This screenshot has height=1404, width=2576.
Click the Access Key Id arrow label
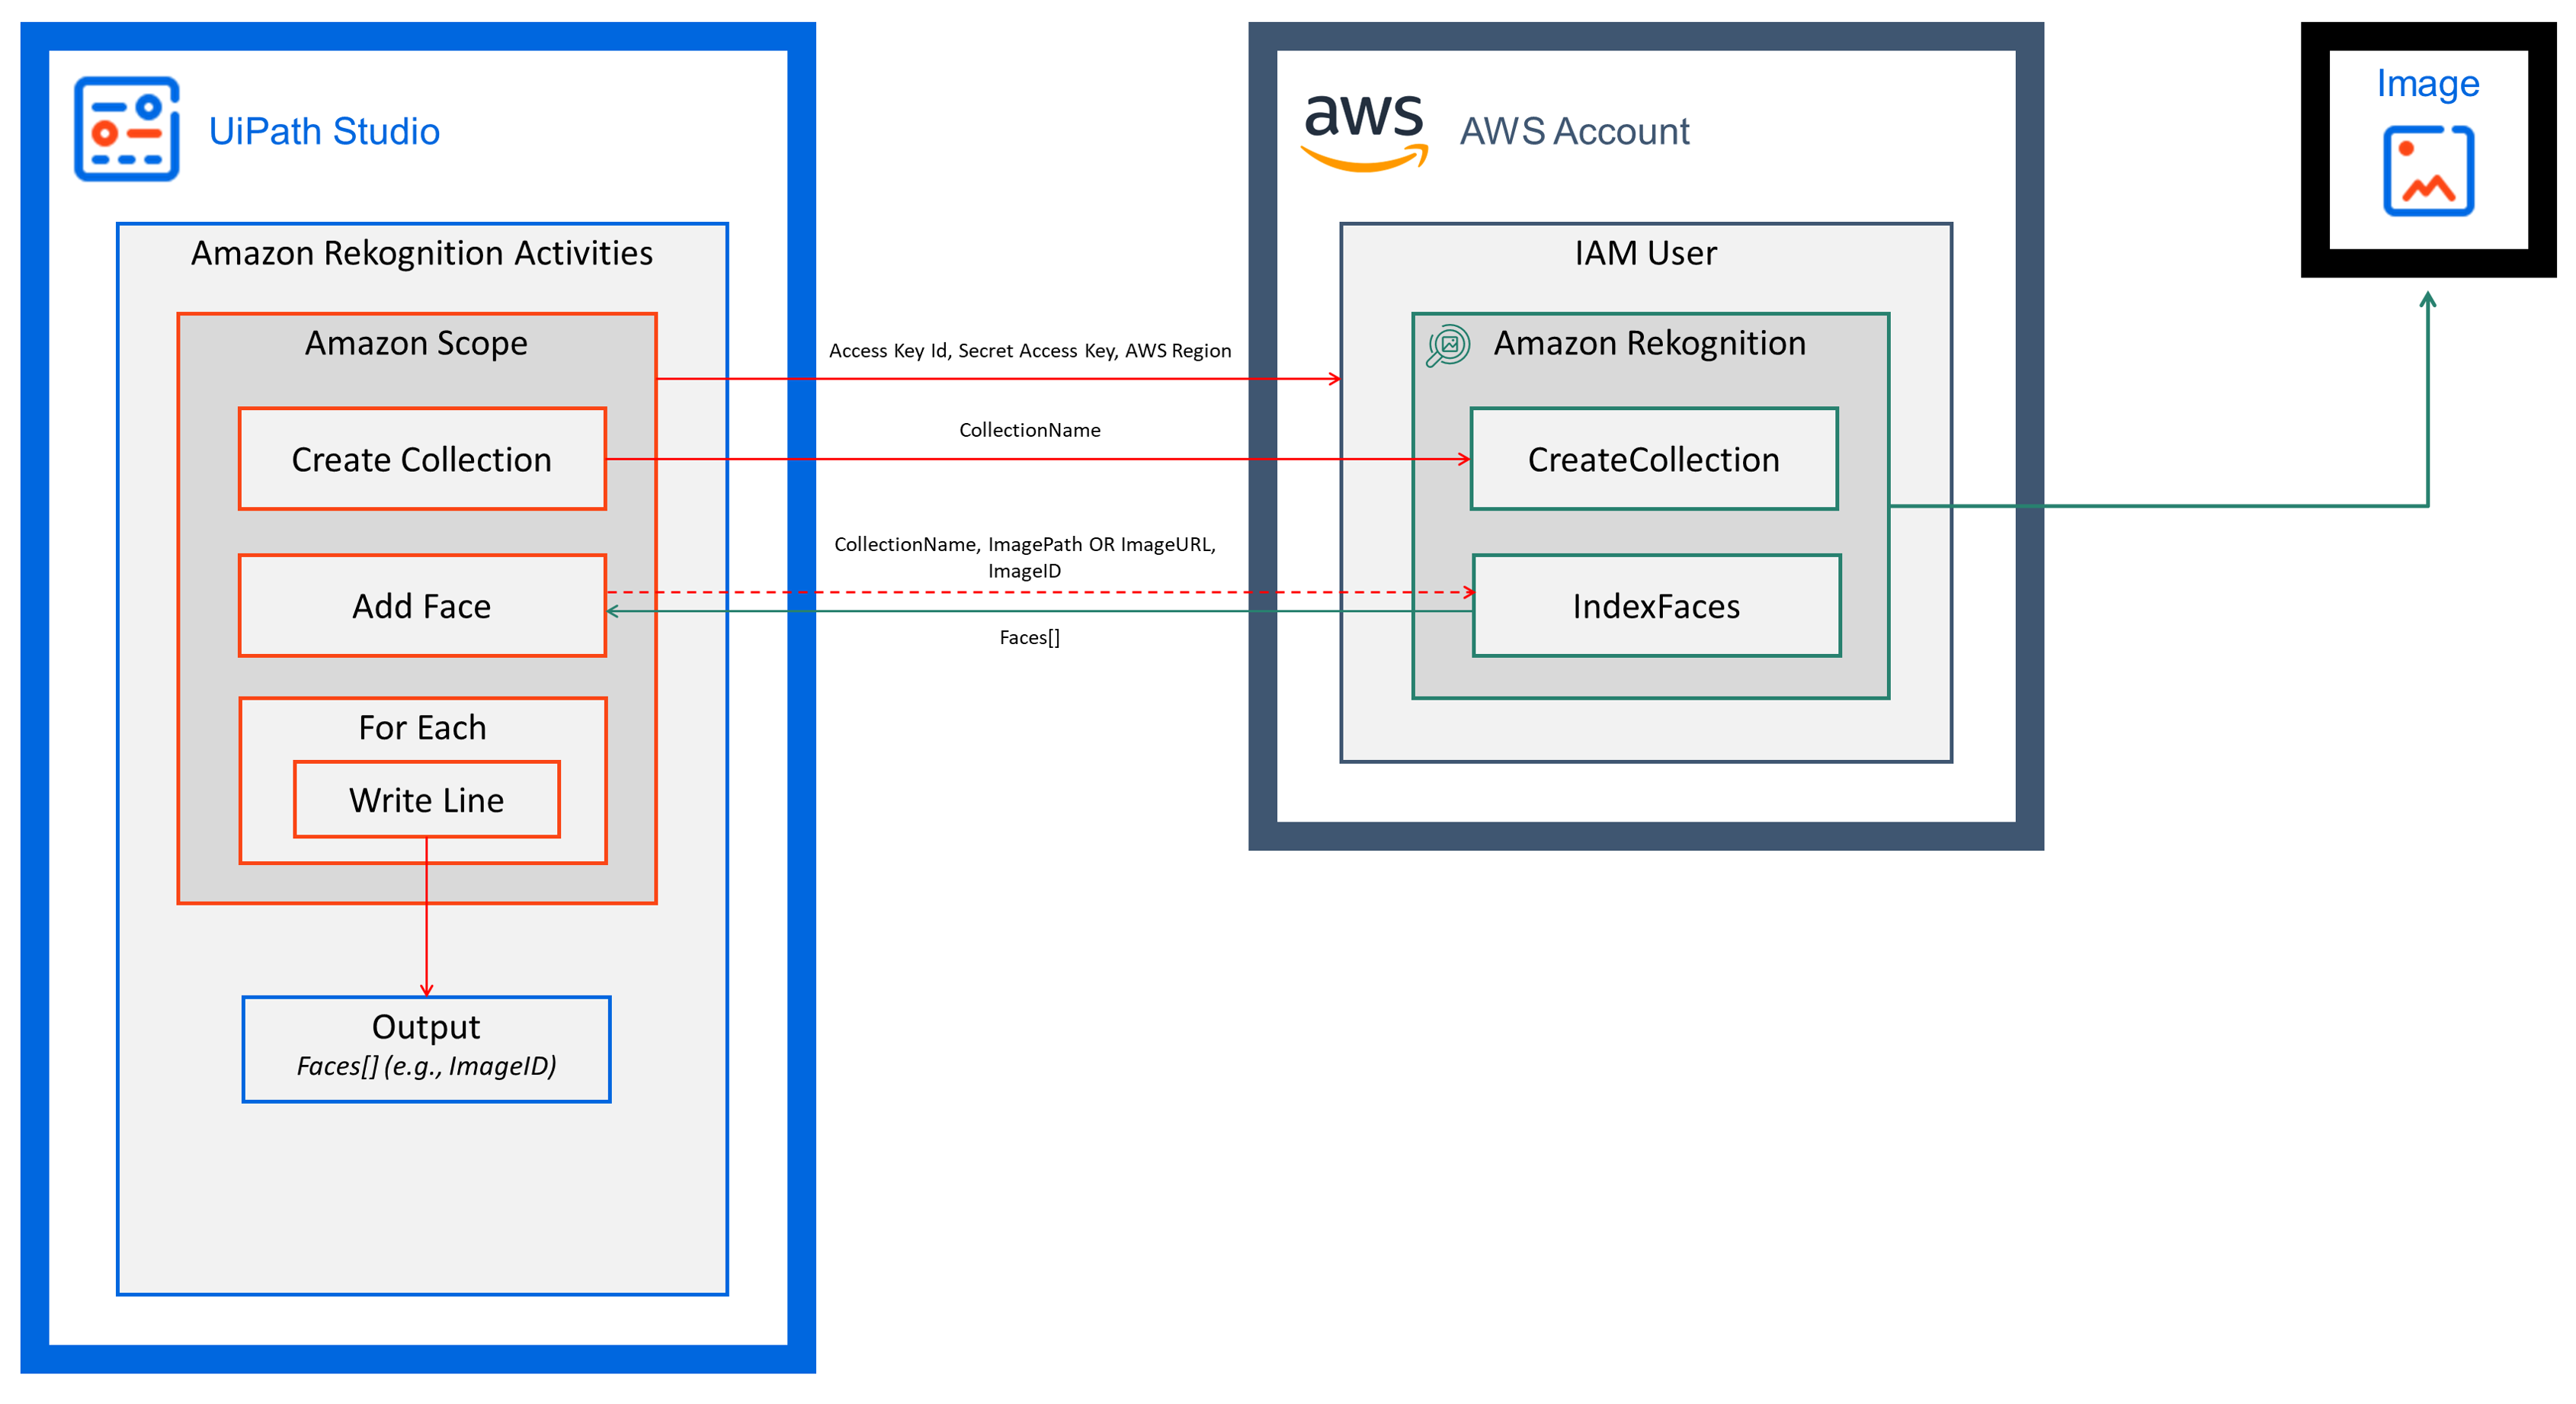point(1030,350)
